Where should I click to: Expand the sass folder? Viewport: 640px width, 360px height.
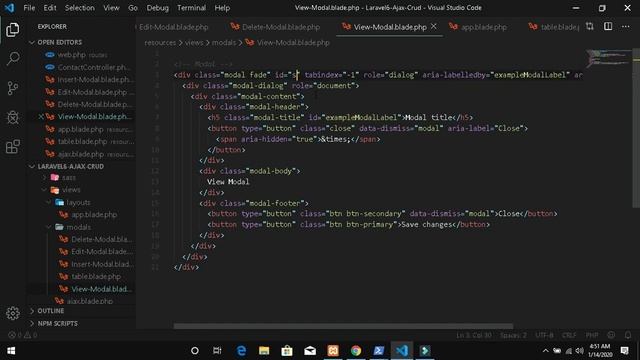pos(69,178)
